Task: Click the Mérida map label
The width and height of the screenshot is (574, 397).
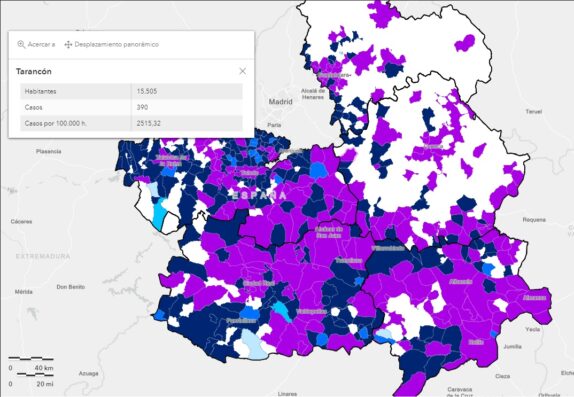Action: (x=24, y=292)
